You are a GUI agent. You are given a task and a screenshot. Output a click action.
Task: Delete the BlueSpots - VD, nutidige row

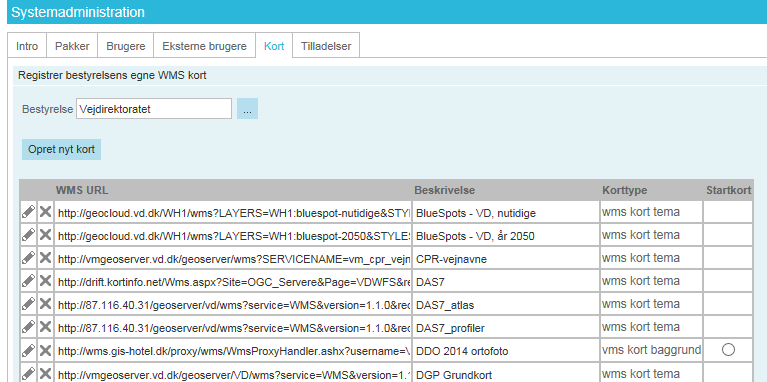pyautogui.click(x=45, y=212)
